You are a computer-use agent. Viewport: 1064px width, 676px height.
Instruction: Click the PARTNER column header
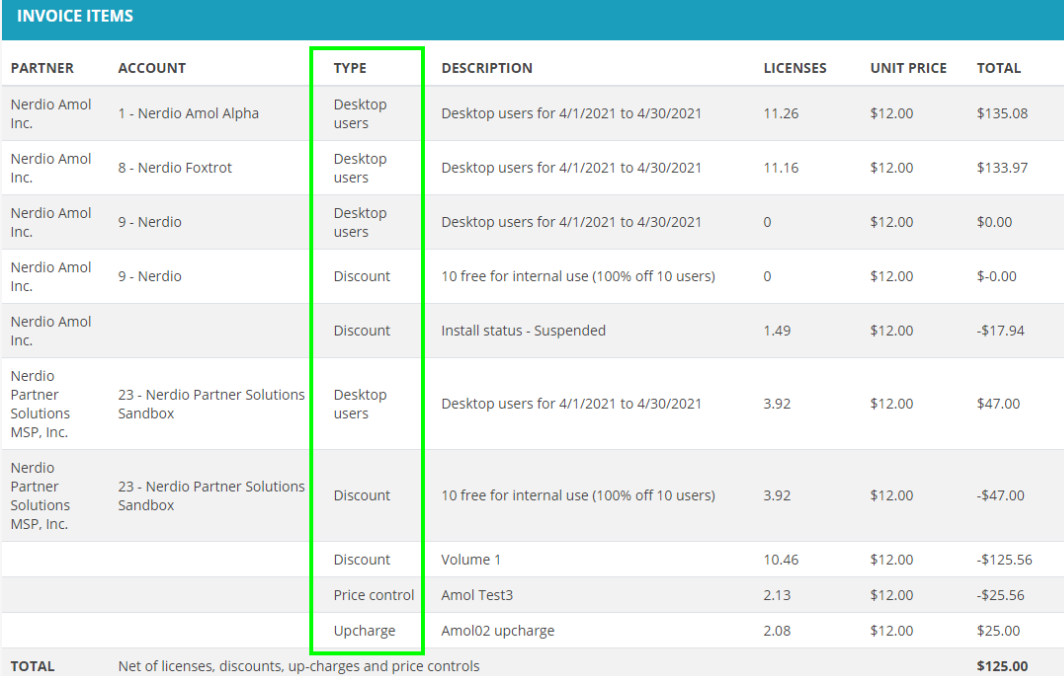pos(42,68)
